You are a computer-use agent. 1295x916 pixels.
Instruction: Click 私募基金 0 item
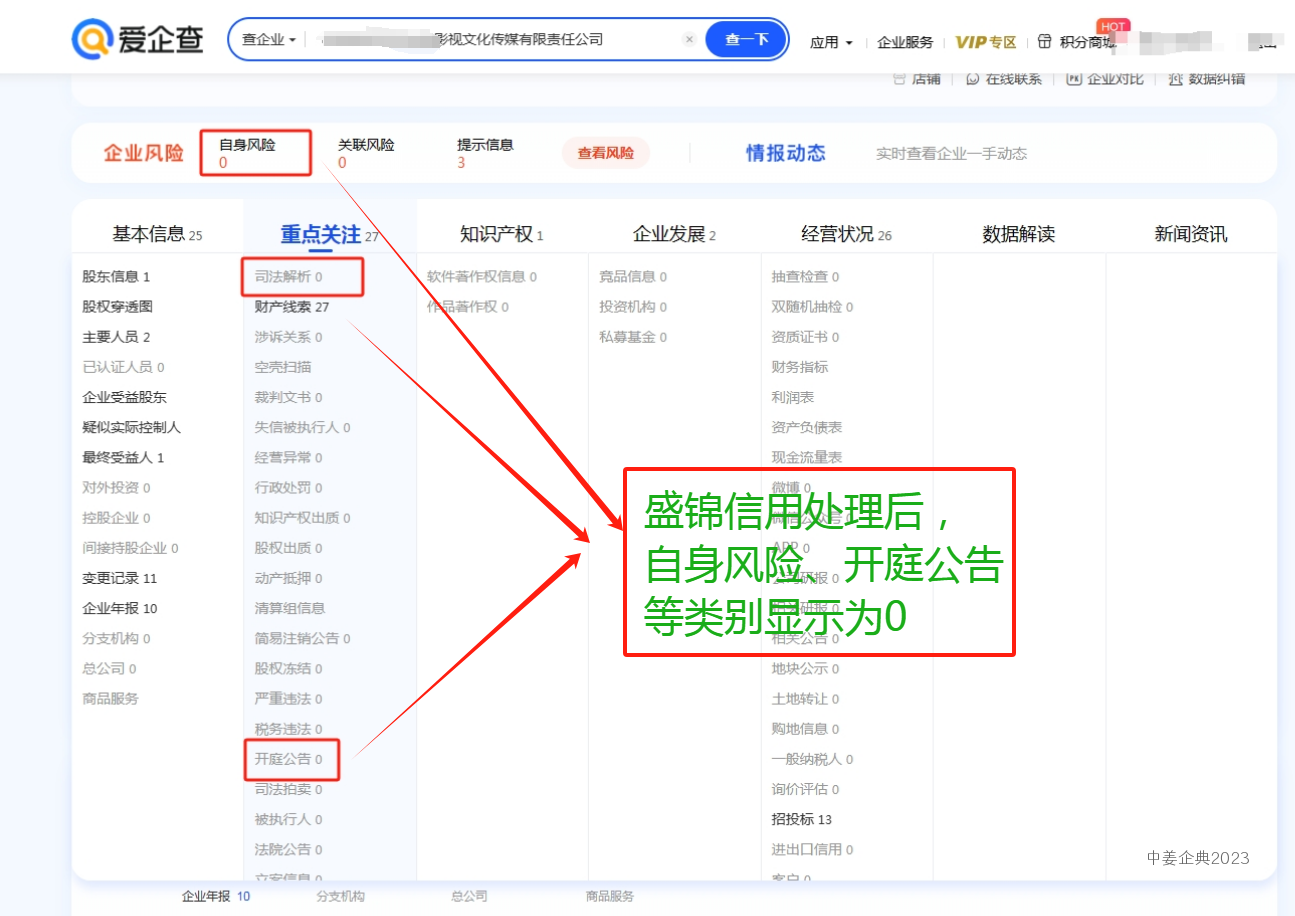633,337
